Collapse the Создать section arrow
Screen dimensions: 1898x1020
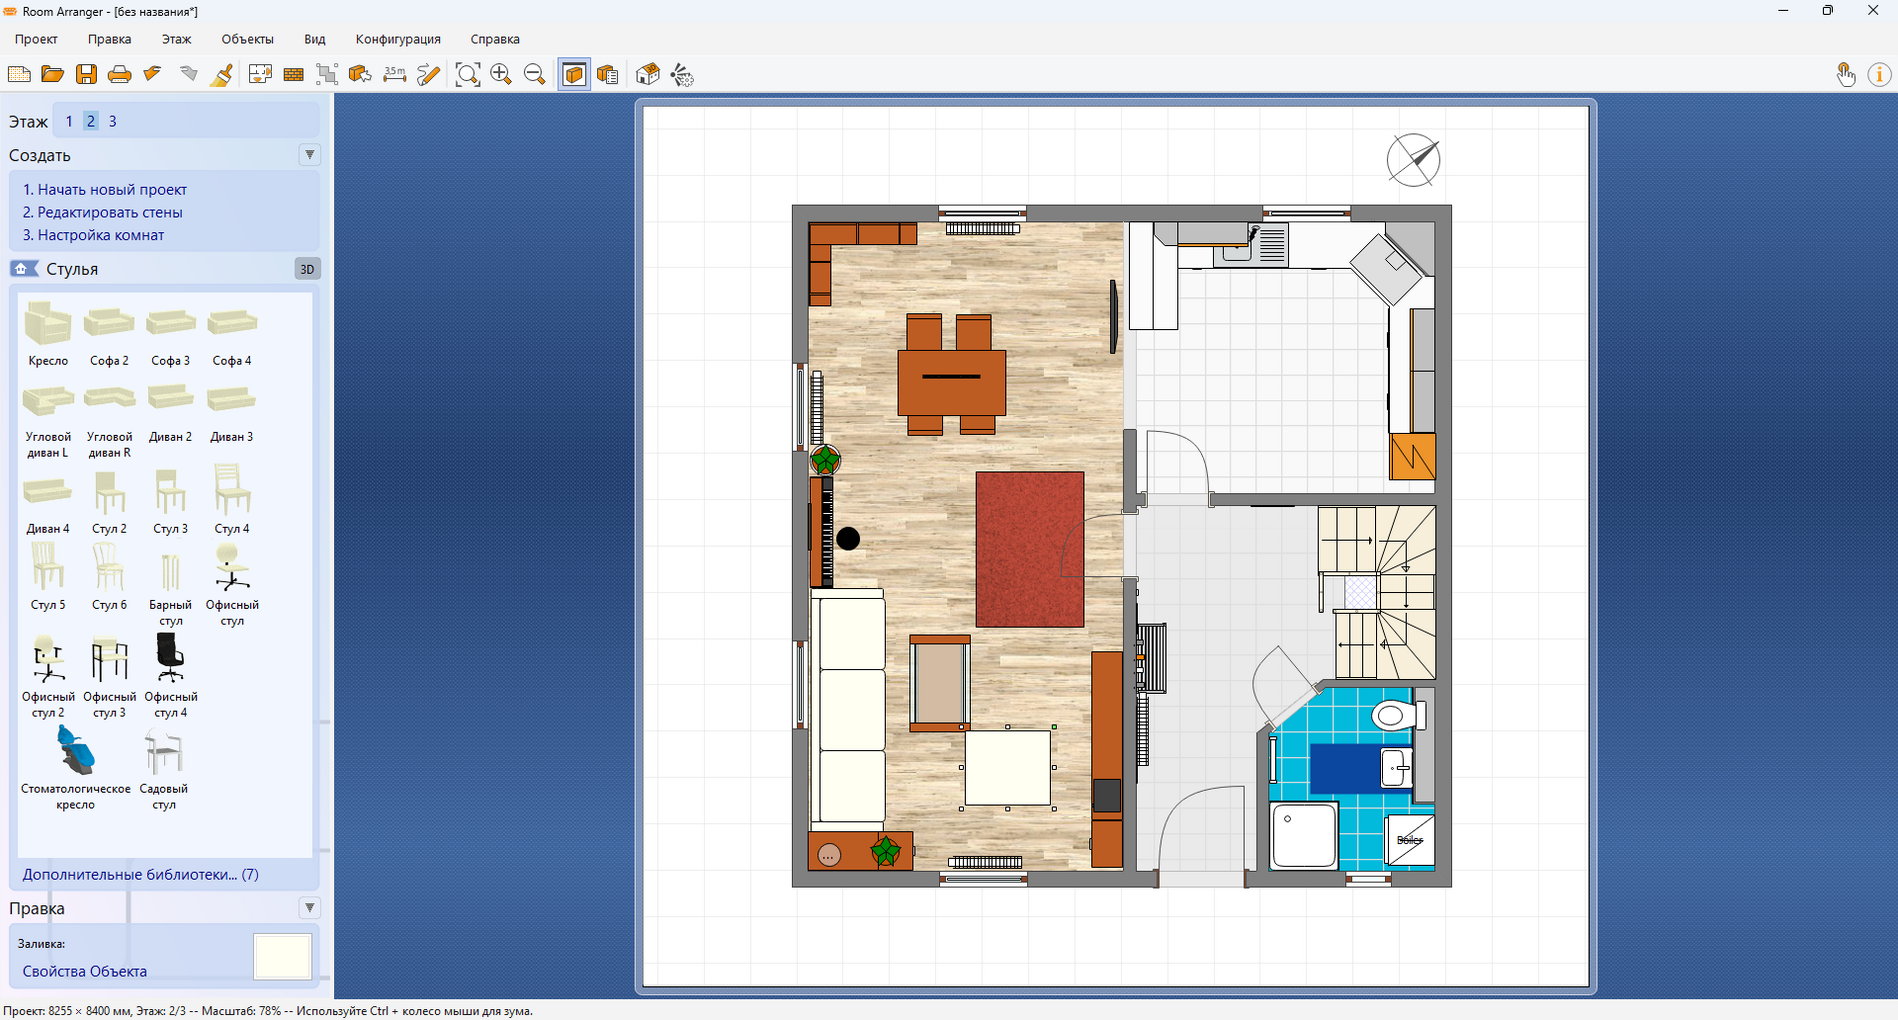pos(310,155)
